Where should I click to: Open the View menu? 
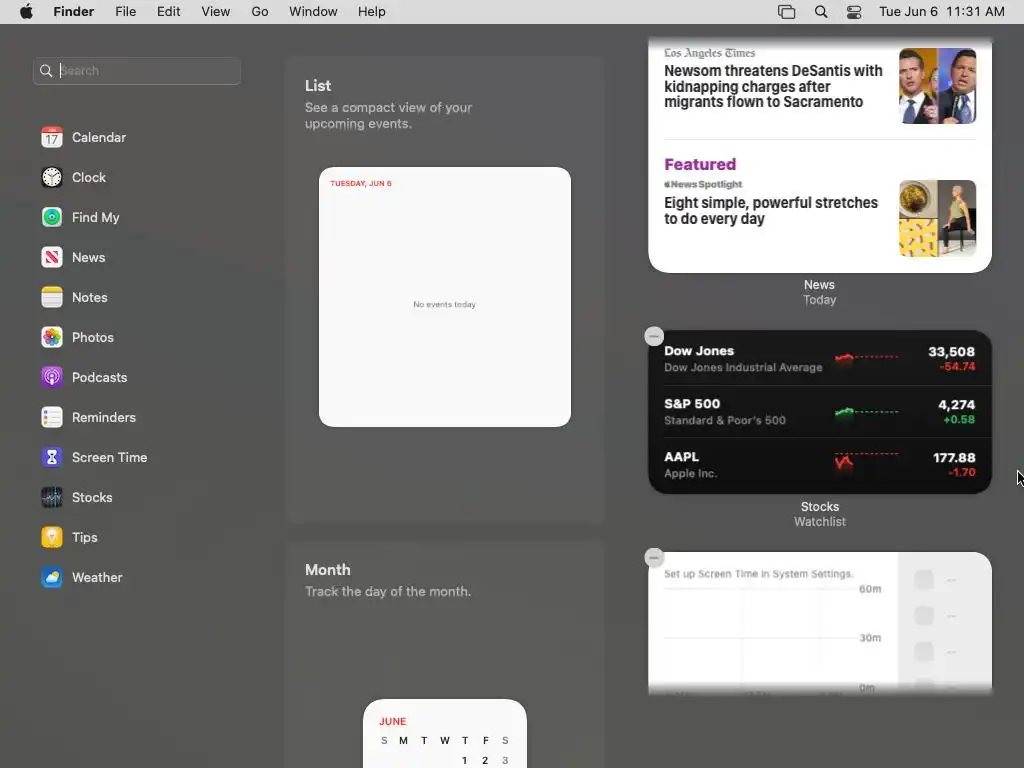[x=216, y=12]
